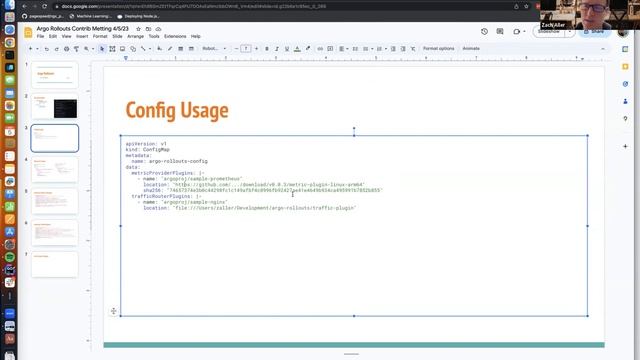Image resolution: width=640 pixels, height=360 pixels.
Task: Click the print icon
Action: (x=67, y=49)
